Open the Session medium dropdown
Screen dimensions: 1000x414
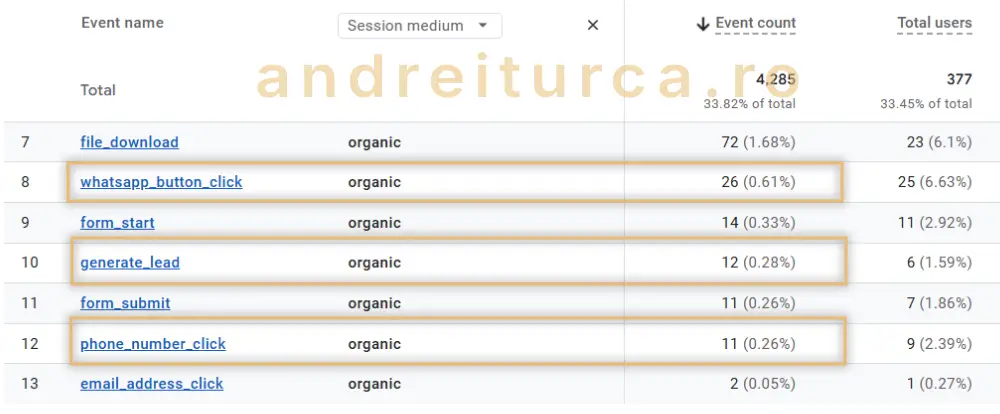(x=420, y=26)
